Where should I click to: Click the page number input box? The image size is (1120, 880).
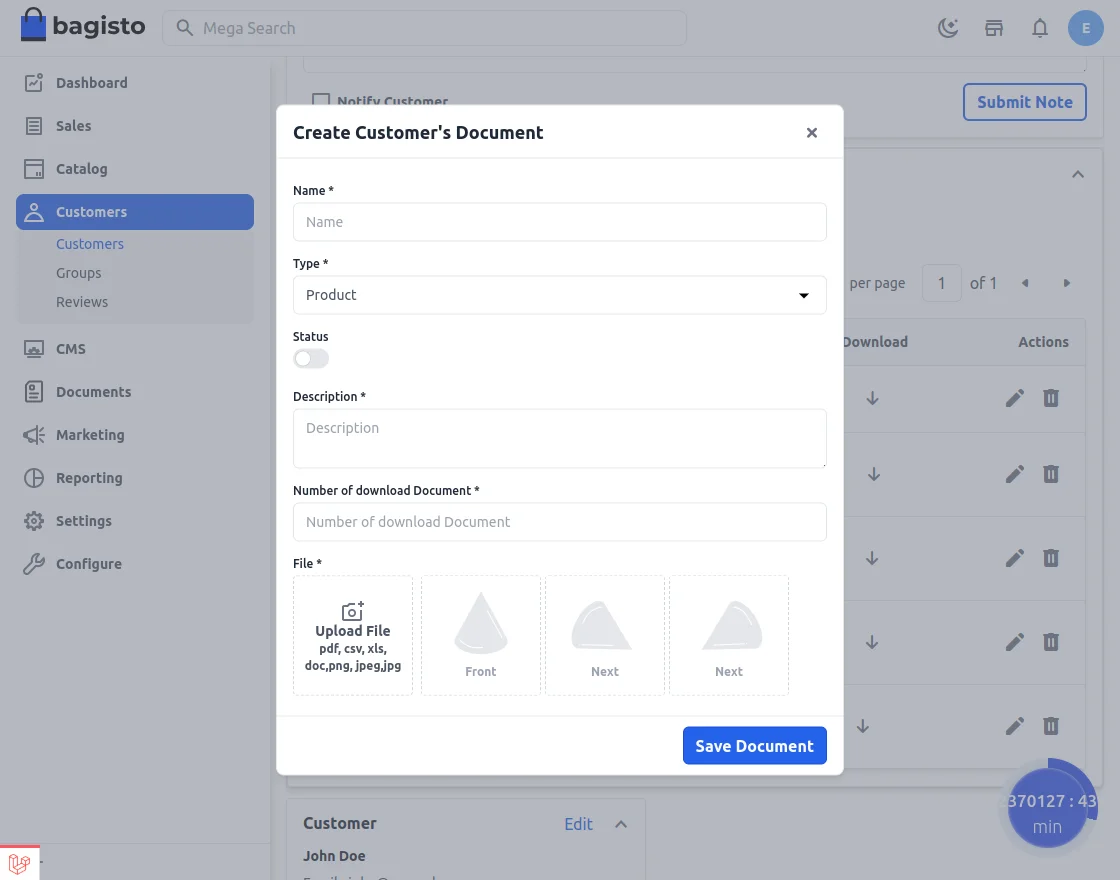click(941, 284)
